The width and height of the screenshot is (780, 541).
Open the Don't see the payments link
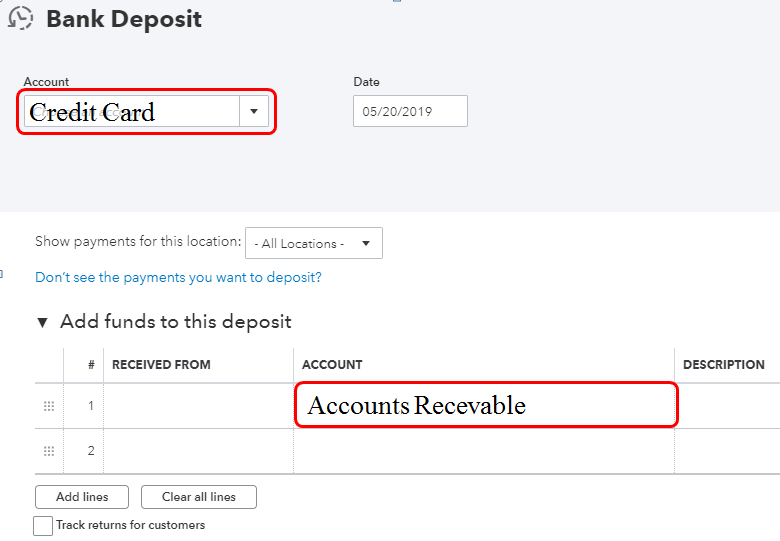[178, 277]
